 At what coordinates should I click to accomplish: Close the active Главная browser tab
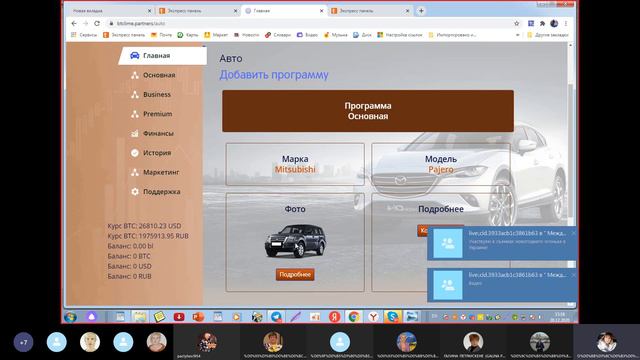click(x=322, y=11)
